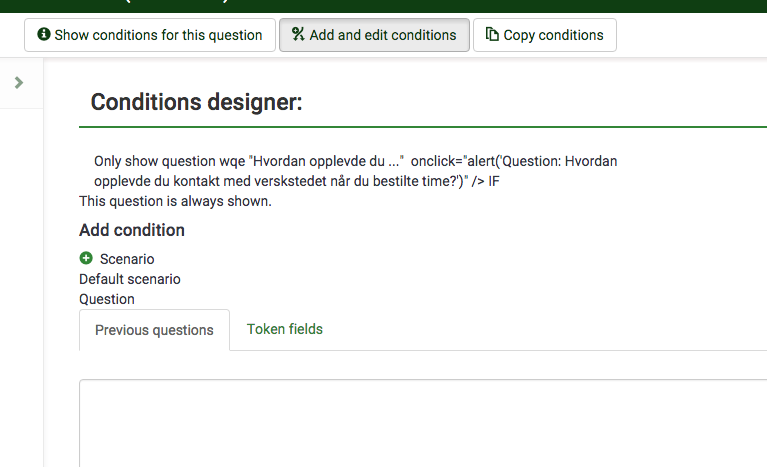Click the info icon on Show conditions

(44, 35)
